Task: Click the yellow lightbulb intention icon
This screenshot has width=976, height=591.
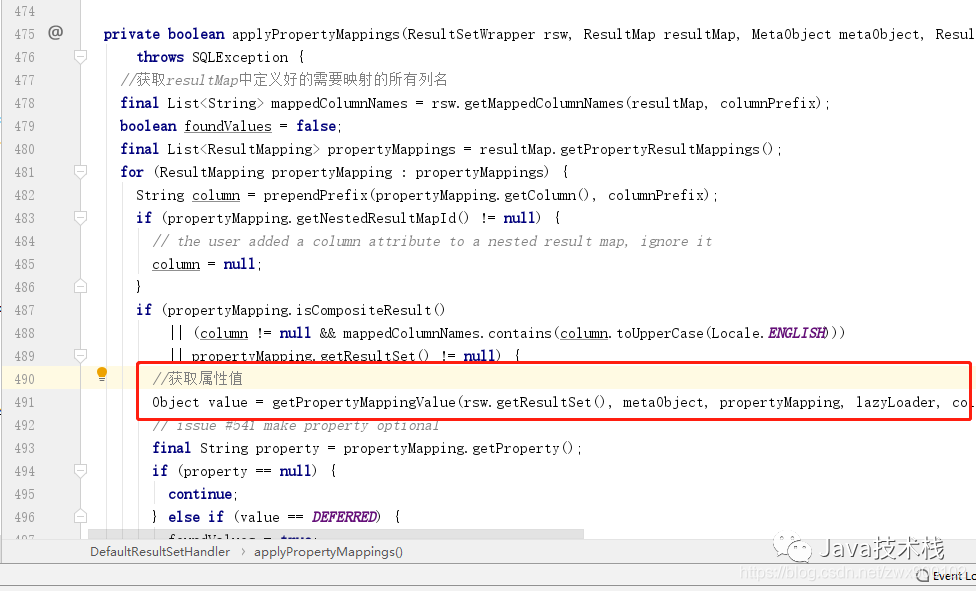Action: tap(102, 374)
